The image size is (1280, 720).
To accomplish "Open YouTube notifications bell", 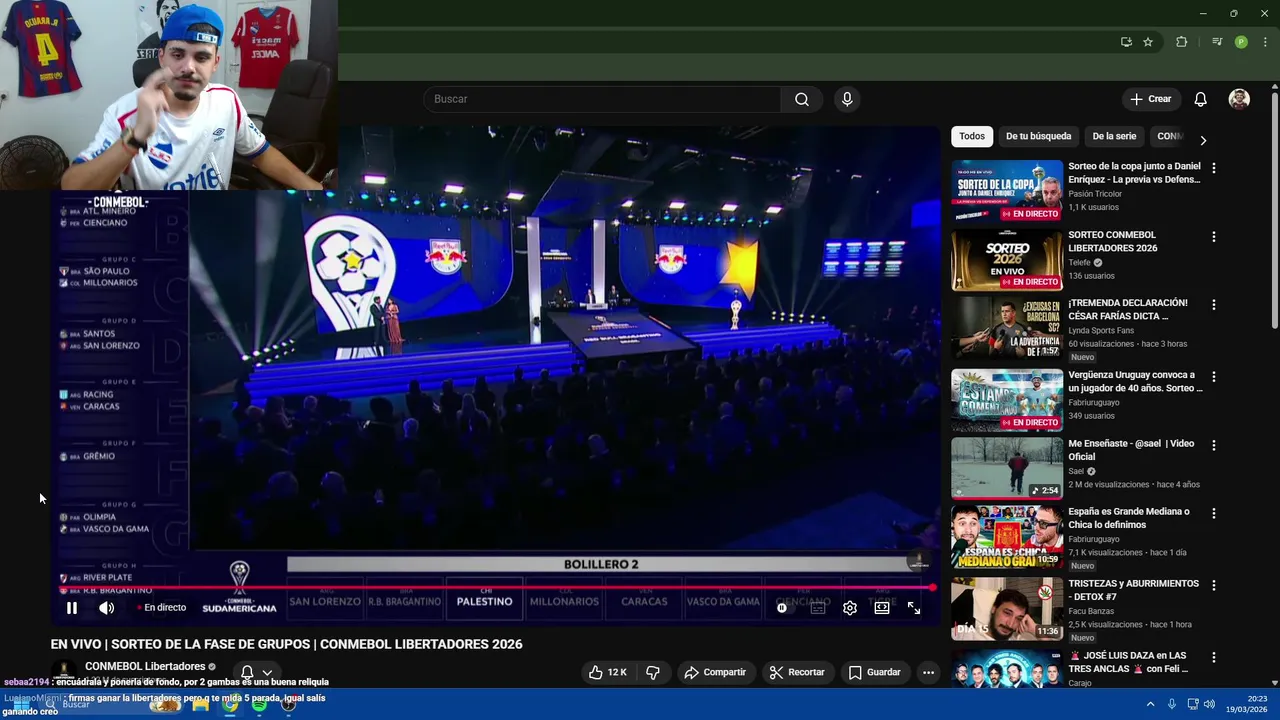I will click(1201, 99).
